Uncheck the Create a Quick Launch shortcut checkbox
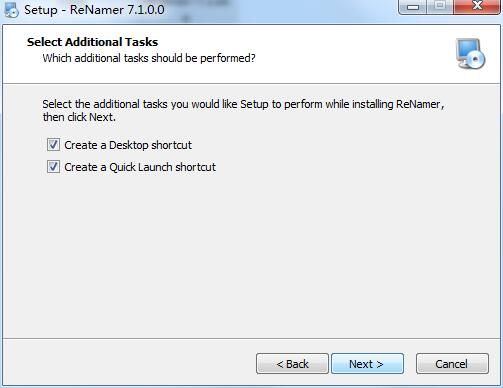Screen dimensions: 503x388 [x=53, y=167]
